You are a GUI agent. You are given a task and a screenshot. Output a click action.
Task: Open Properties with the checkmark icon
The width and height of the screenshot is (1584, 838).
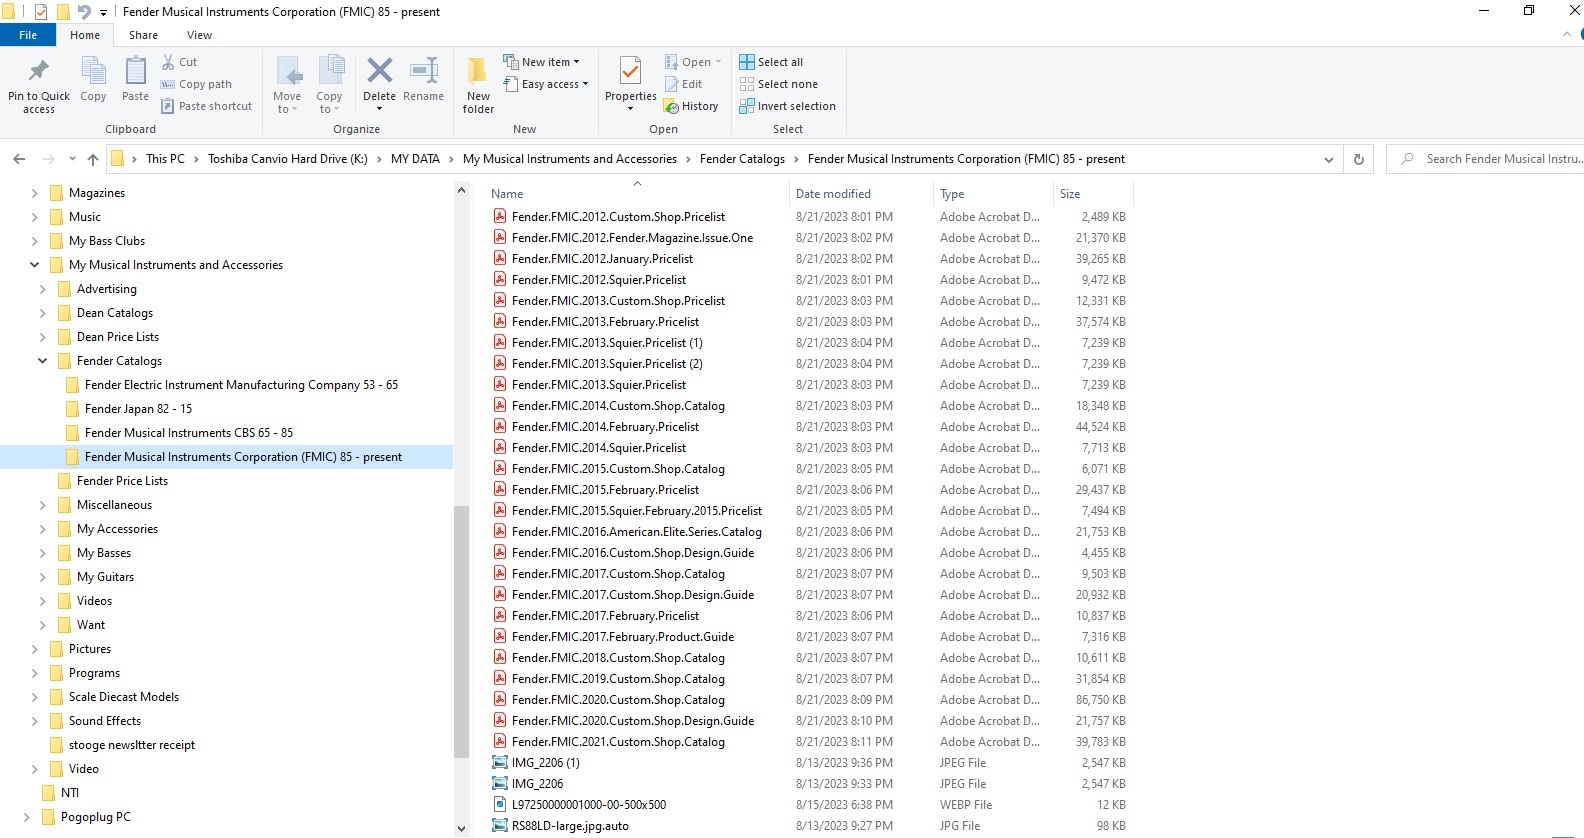click(630, 71)
